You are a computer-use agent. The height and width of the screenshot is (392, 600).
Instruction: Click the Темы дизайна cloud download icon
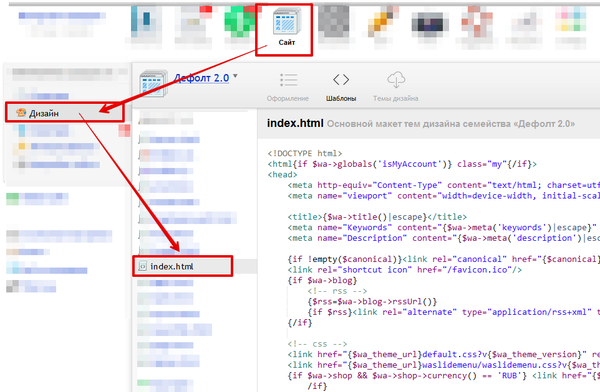pos(396,80)
